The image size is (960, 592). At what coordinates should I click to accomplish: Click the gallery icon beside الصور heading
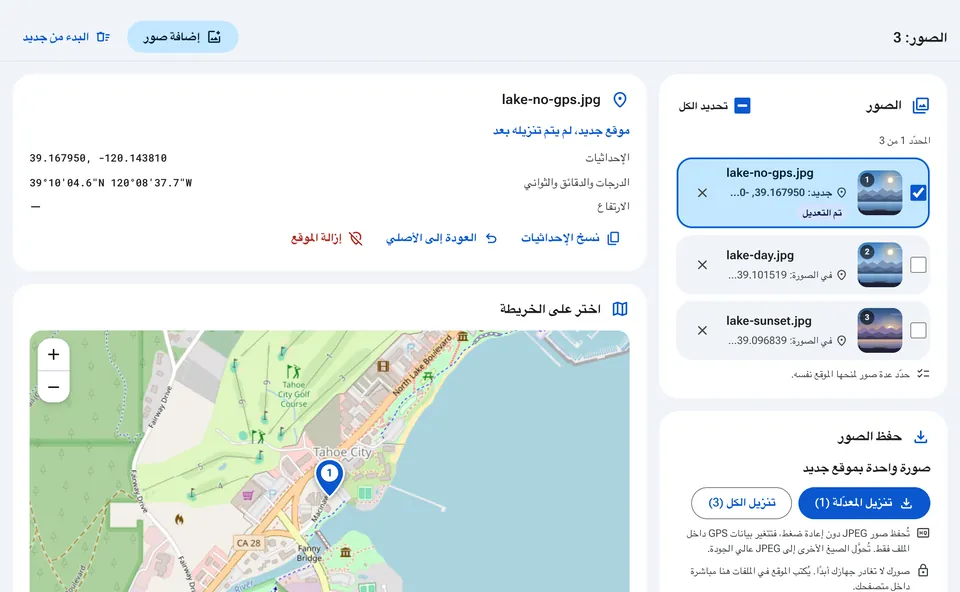[921, 106]
